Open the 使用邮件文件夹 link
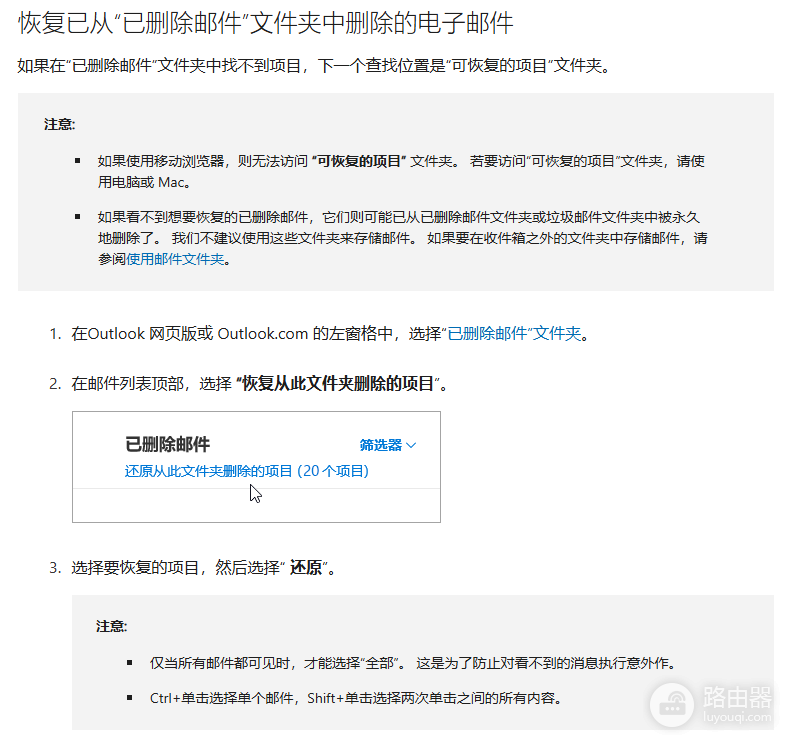The width and height of the screenshot is (790, 745). (x=175, y=259)
